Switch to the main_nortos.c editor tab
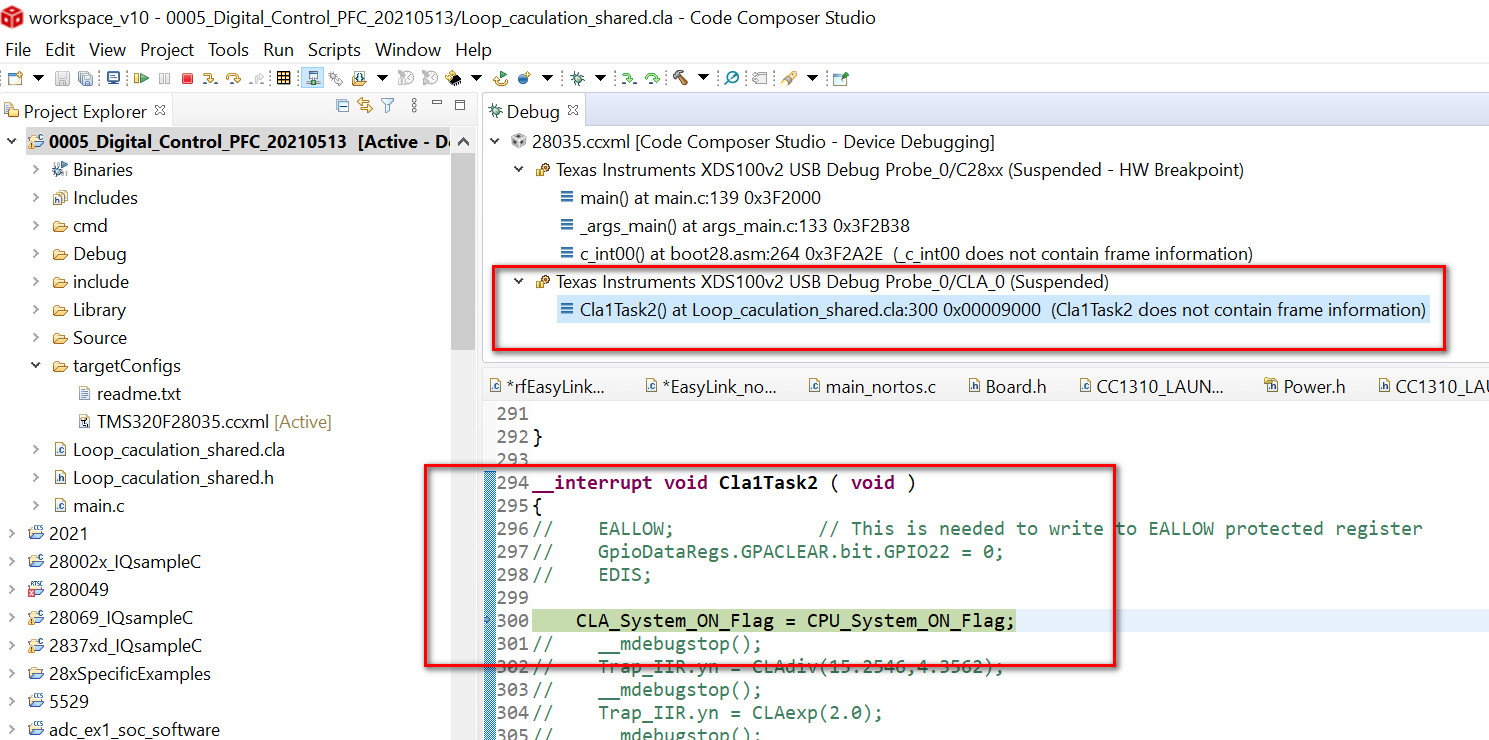 (x=871, y=387)
